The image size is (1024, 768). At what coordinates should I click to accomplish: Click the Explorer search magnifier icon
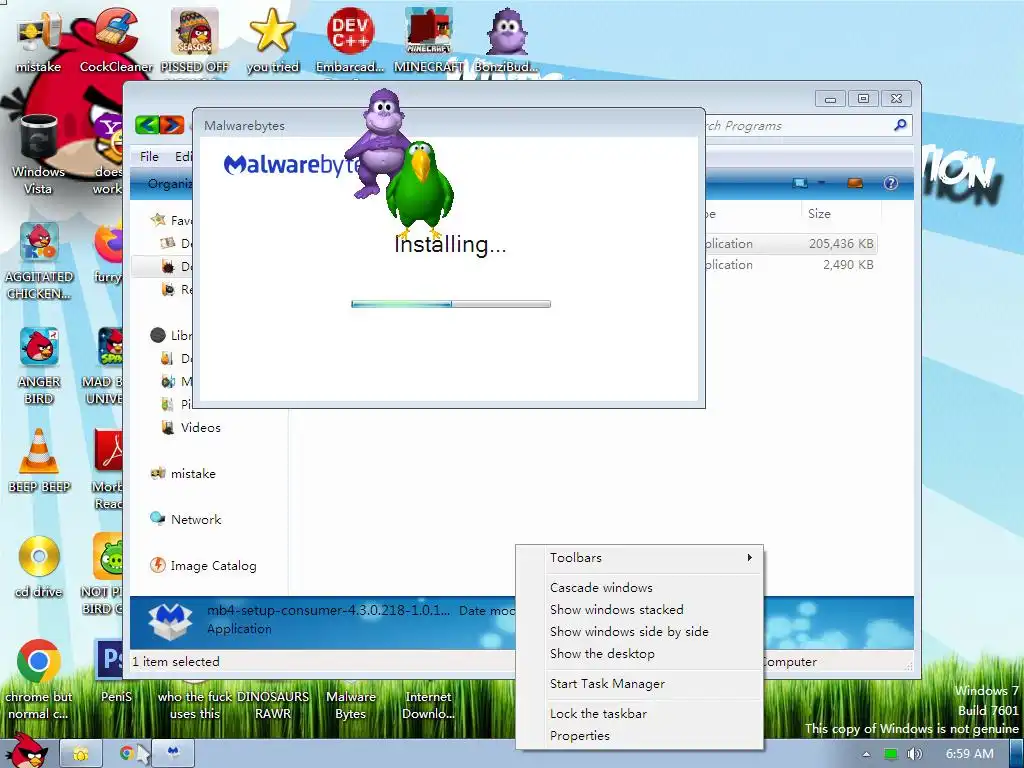click(900, 125)
